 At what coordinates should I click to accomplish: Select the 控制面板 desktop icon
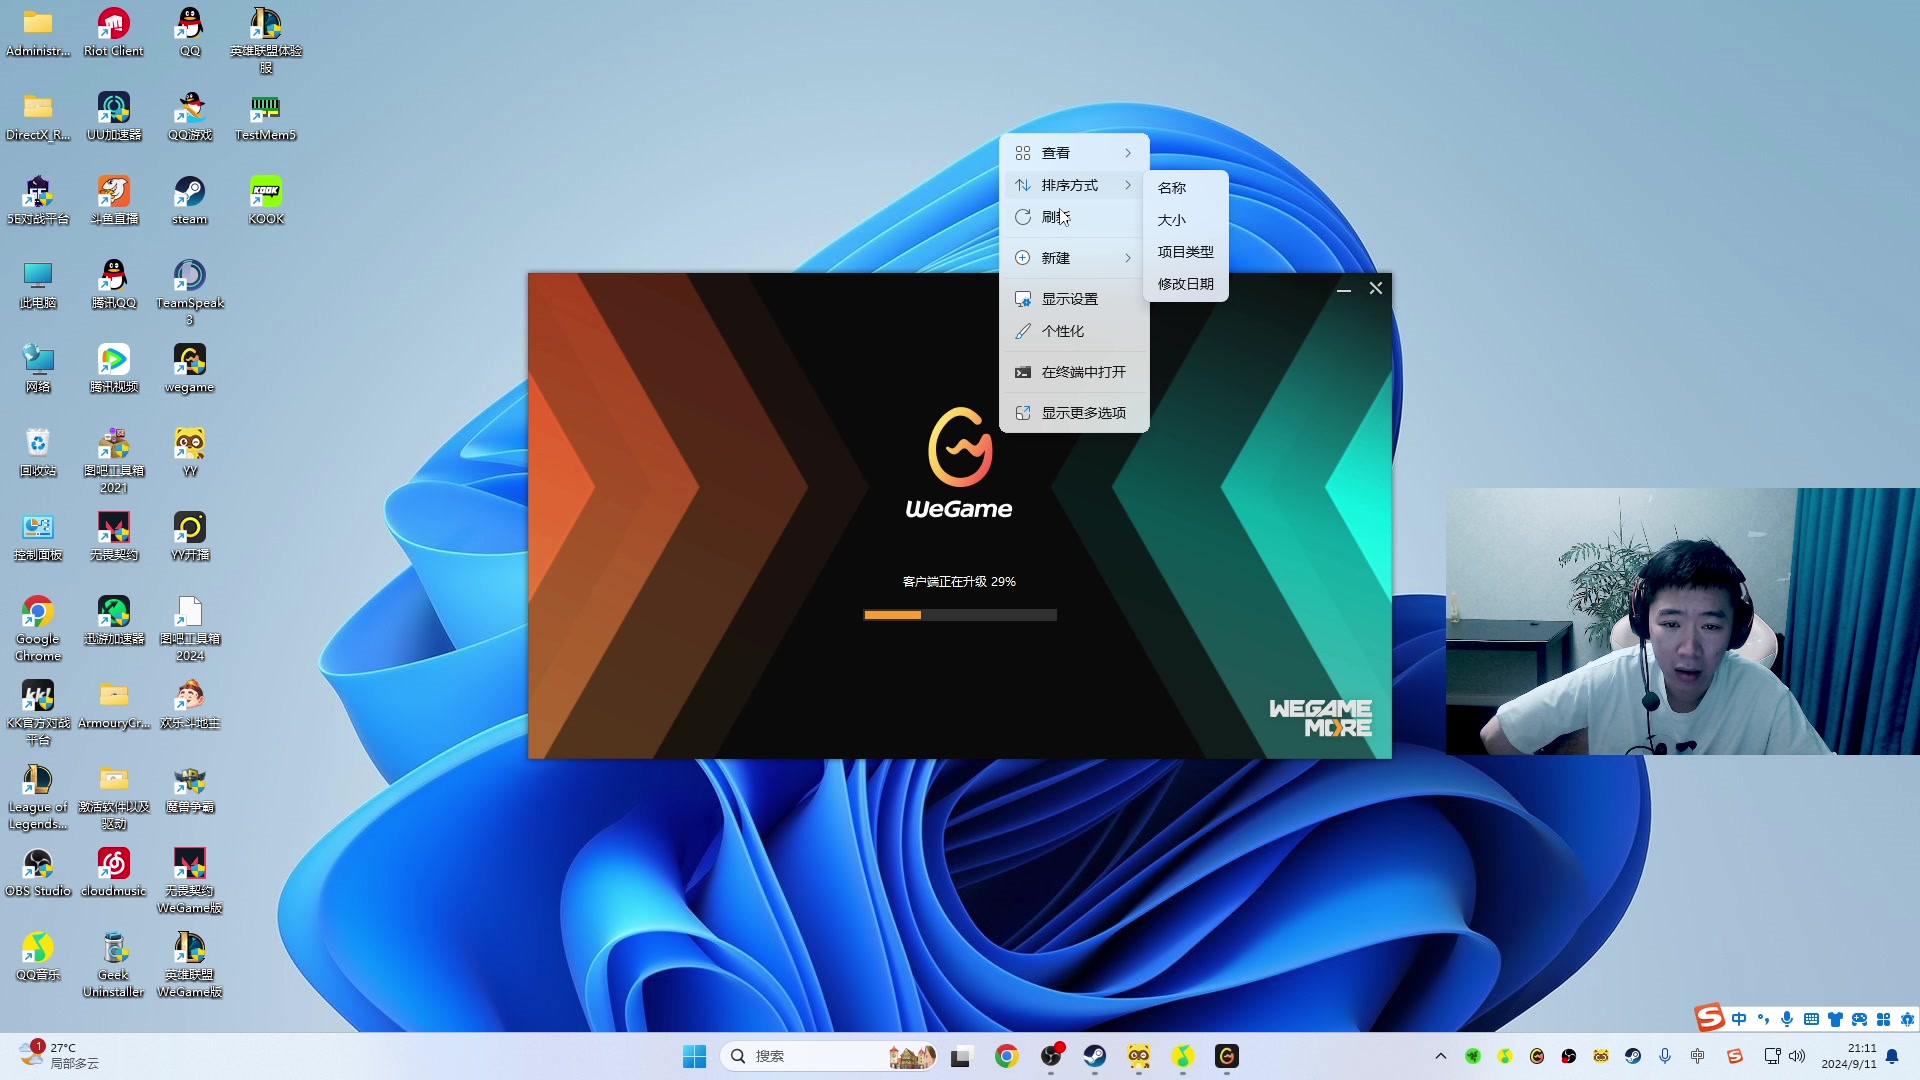tap(38, 536)
